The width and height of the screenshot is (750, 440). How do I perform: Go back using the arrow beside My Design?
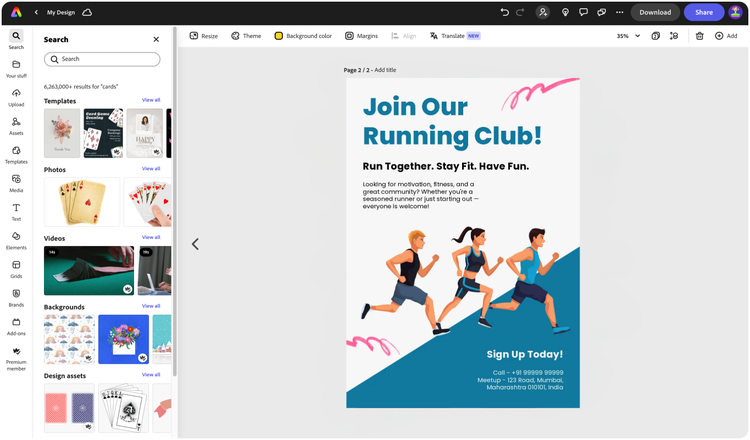coord(36,12)
